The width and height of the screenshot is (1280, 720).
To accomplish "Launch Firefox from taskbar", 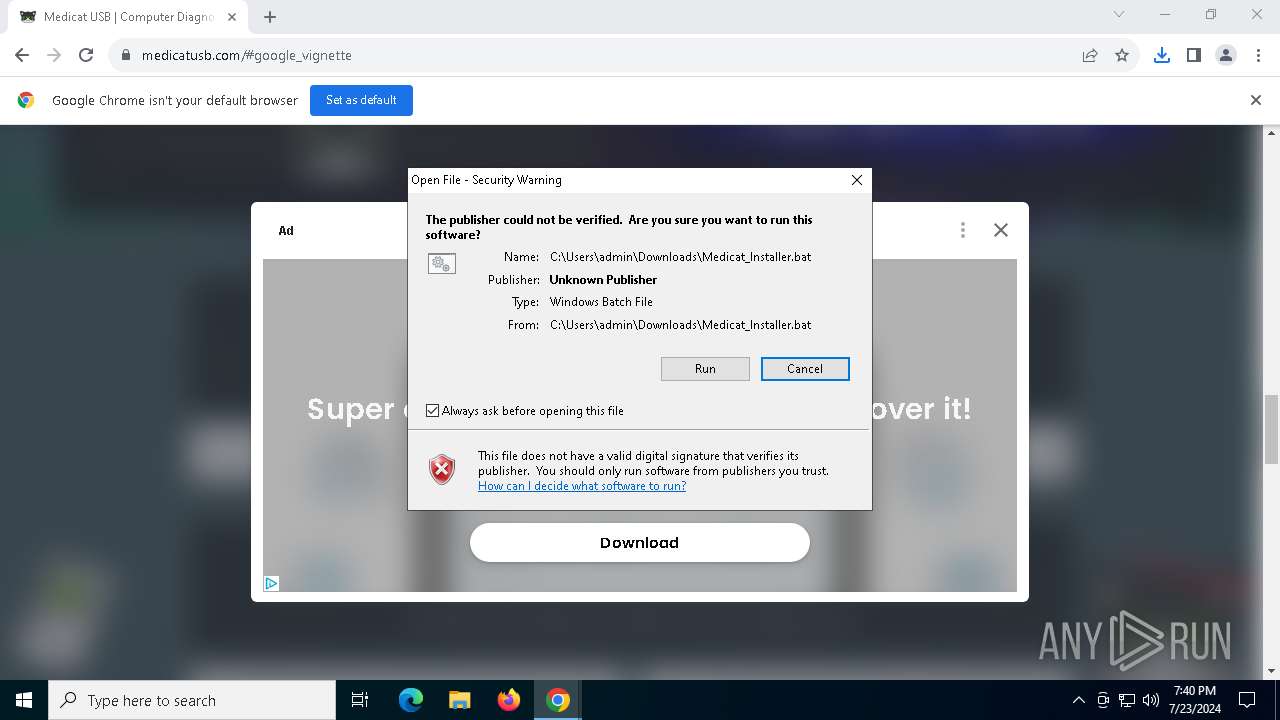I will 509,700.
